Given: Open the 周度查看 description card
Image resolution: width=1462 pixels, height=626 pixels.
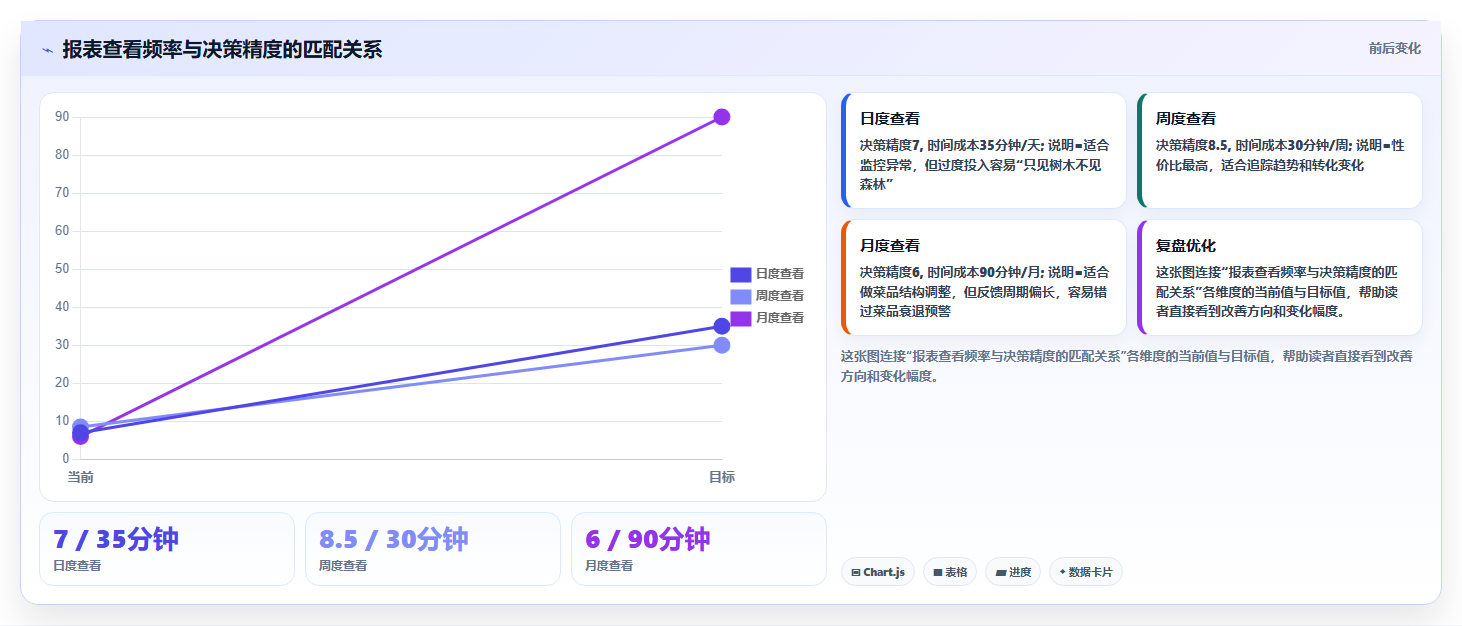Looking at the screenshot, I should (x=1280, y=151).
